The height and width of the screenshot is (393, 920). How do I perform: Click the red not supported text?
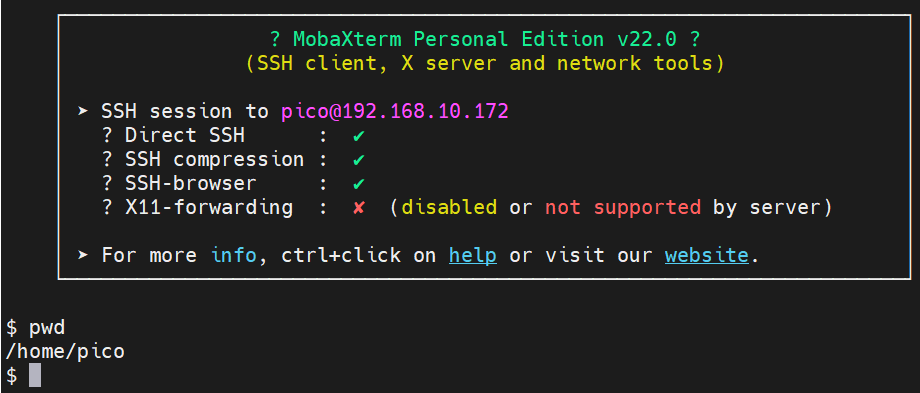pyautogui.click(x=623, y=208)
